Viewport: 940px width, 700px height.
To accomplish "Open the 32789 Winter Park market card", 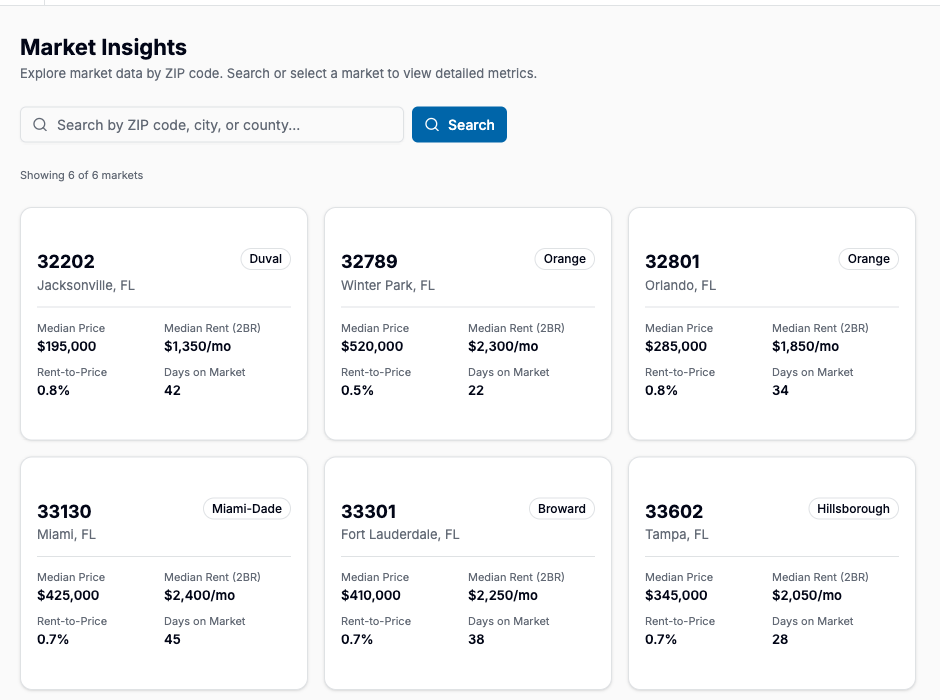I will 467,323.
